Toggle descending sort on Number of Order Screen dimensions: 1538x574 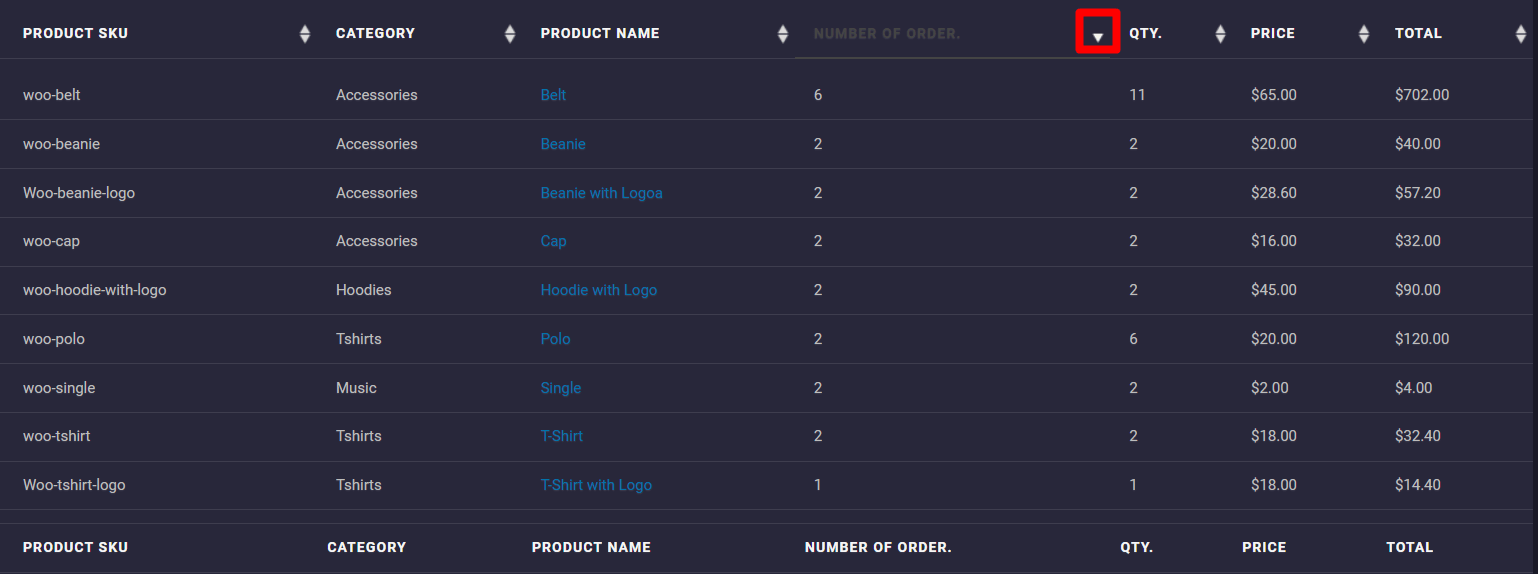[x=1098, y=33]
